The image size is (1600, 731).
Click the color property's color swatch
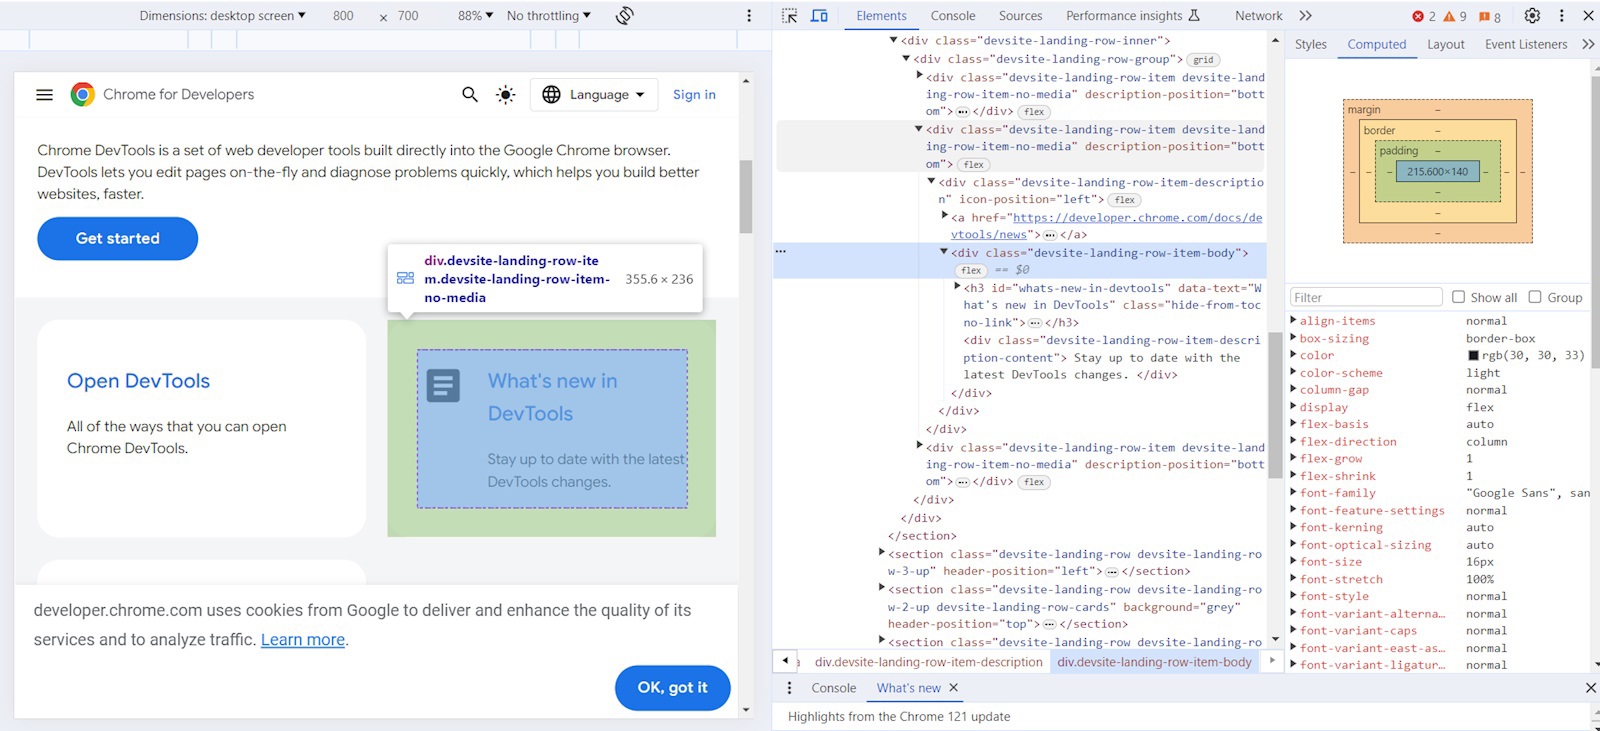pyautogui.click(x=1473, y=356)
